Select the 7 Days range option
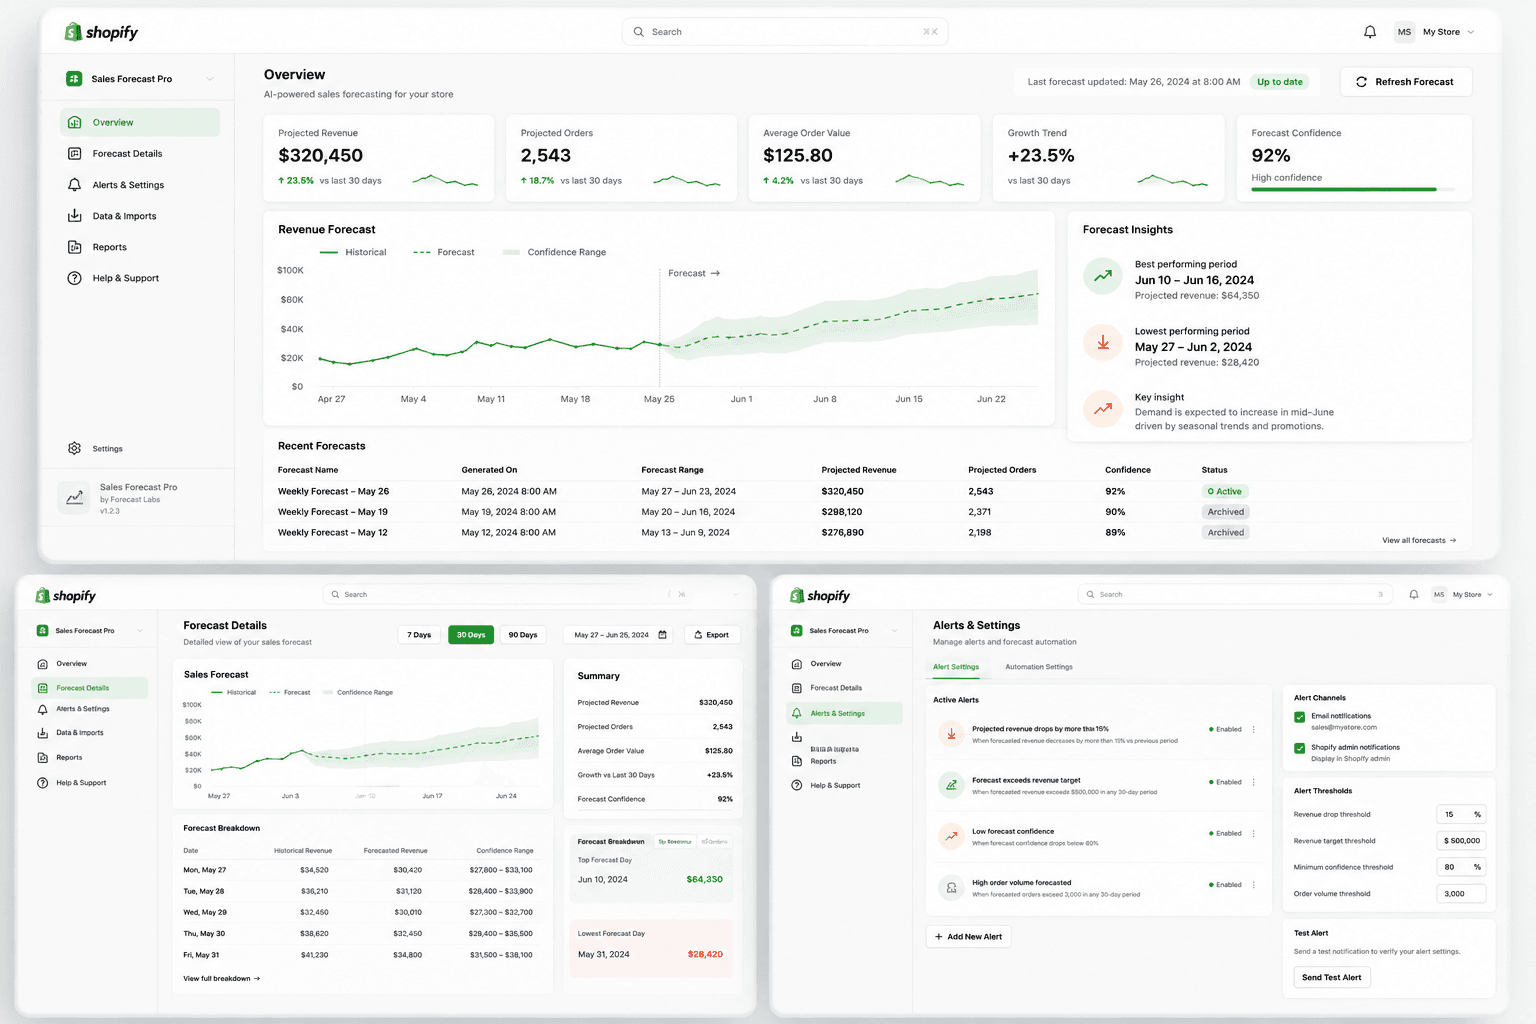Screen dimensions: 1536x1024 point(419,635)
